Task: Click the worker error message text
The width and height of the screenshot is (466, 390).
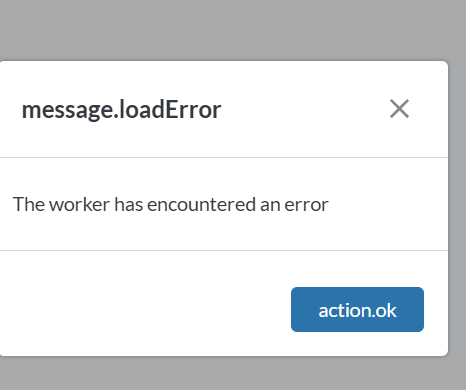Action: [x=171, y=204]
